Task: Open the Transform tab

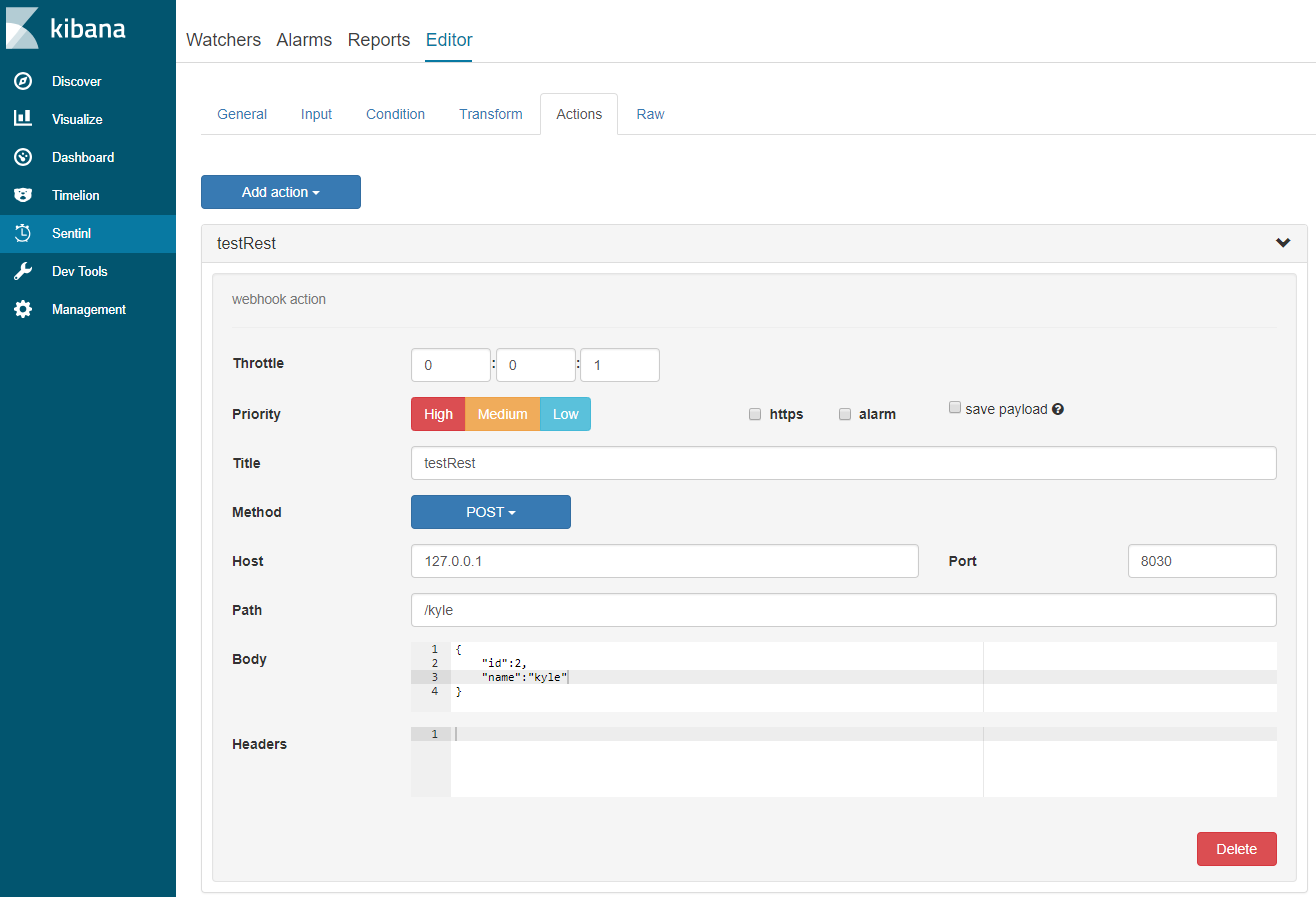Action: tap(491, 114)
